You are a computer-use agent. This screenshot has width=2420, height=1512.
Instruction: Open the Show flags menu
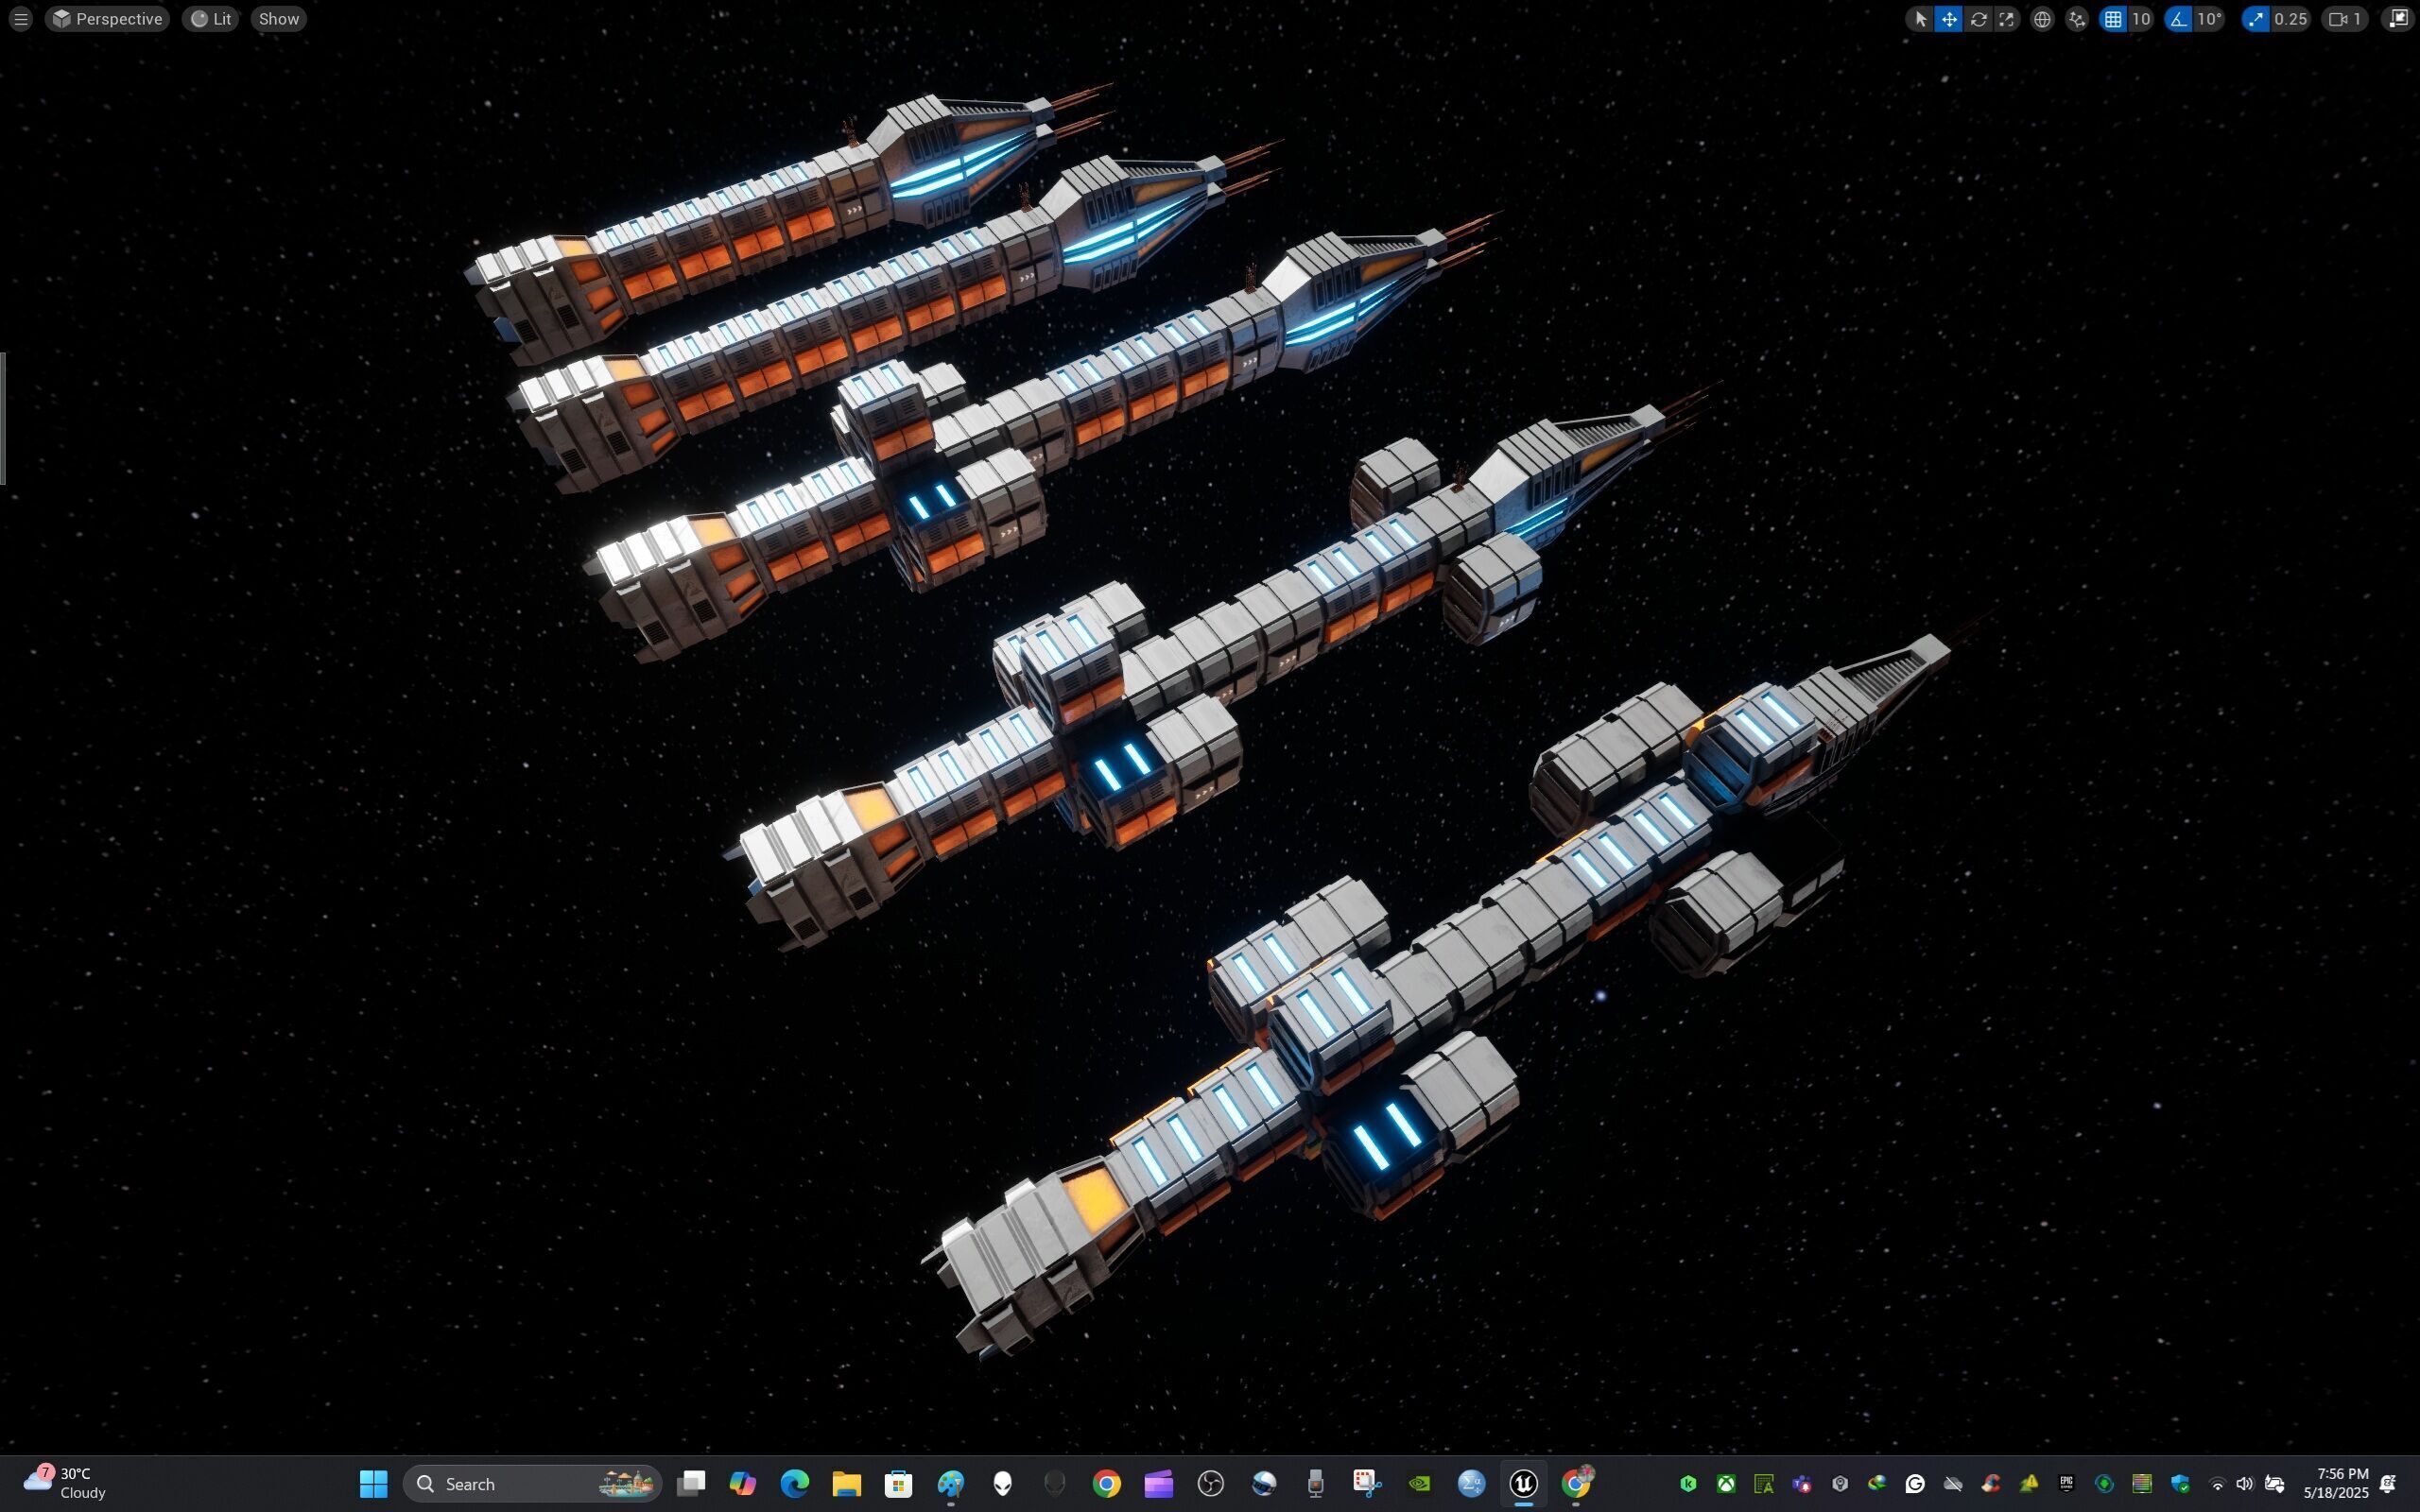(278, 19)
